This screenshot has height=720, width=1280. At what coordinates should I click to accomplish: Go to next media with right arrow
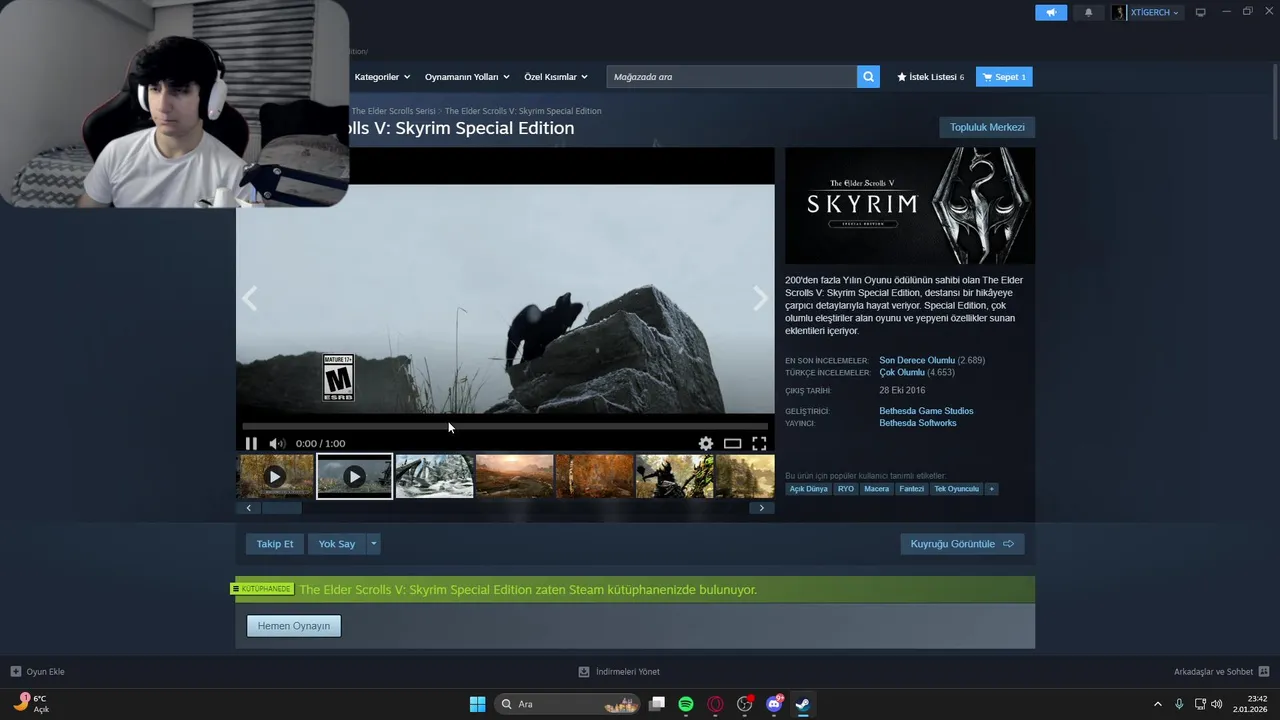click(x=760, y=298)
